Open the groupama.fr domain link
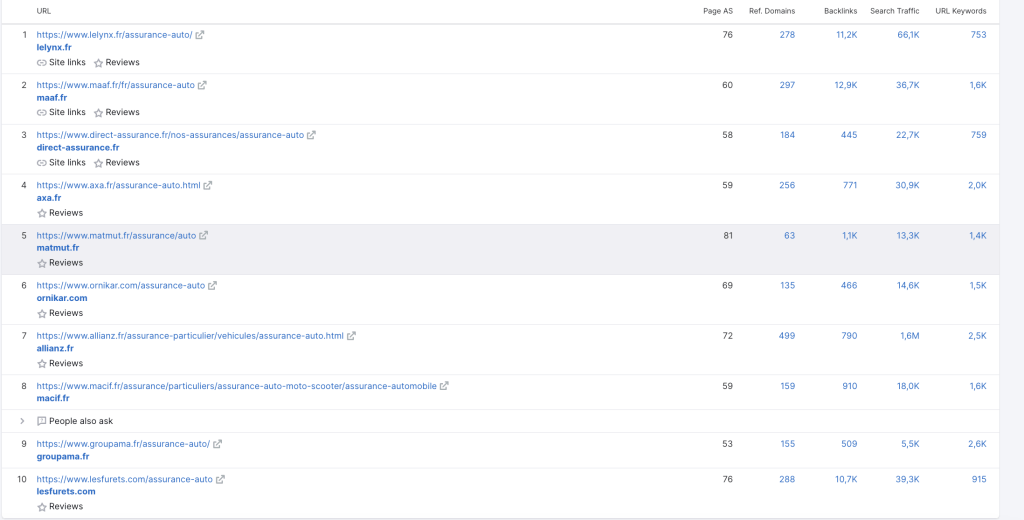 pyautogui.click(x=63, y=456)
